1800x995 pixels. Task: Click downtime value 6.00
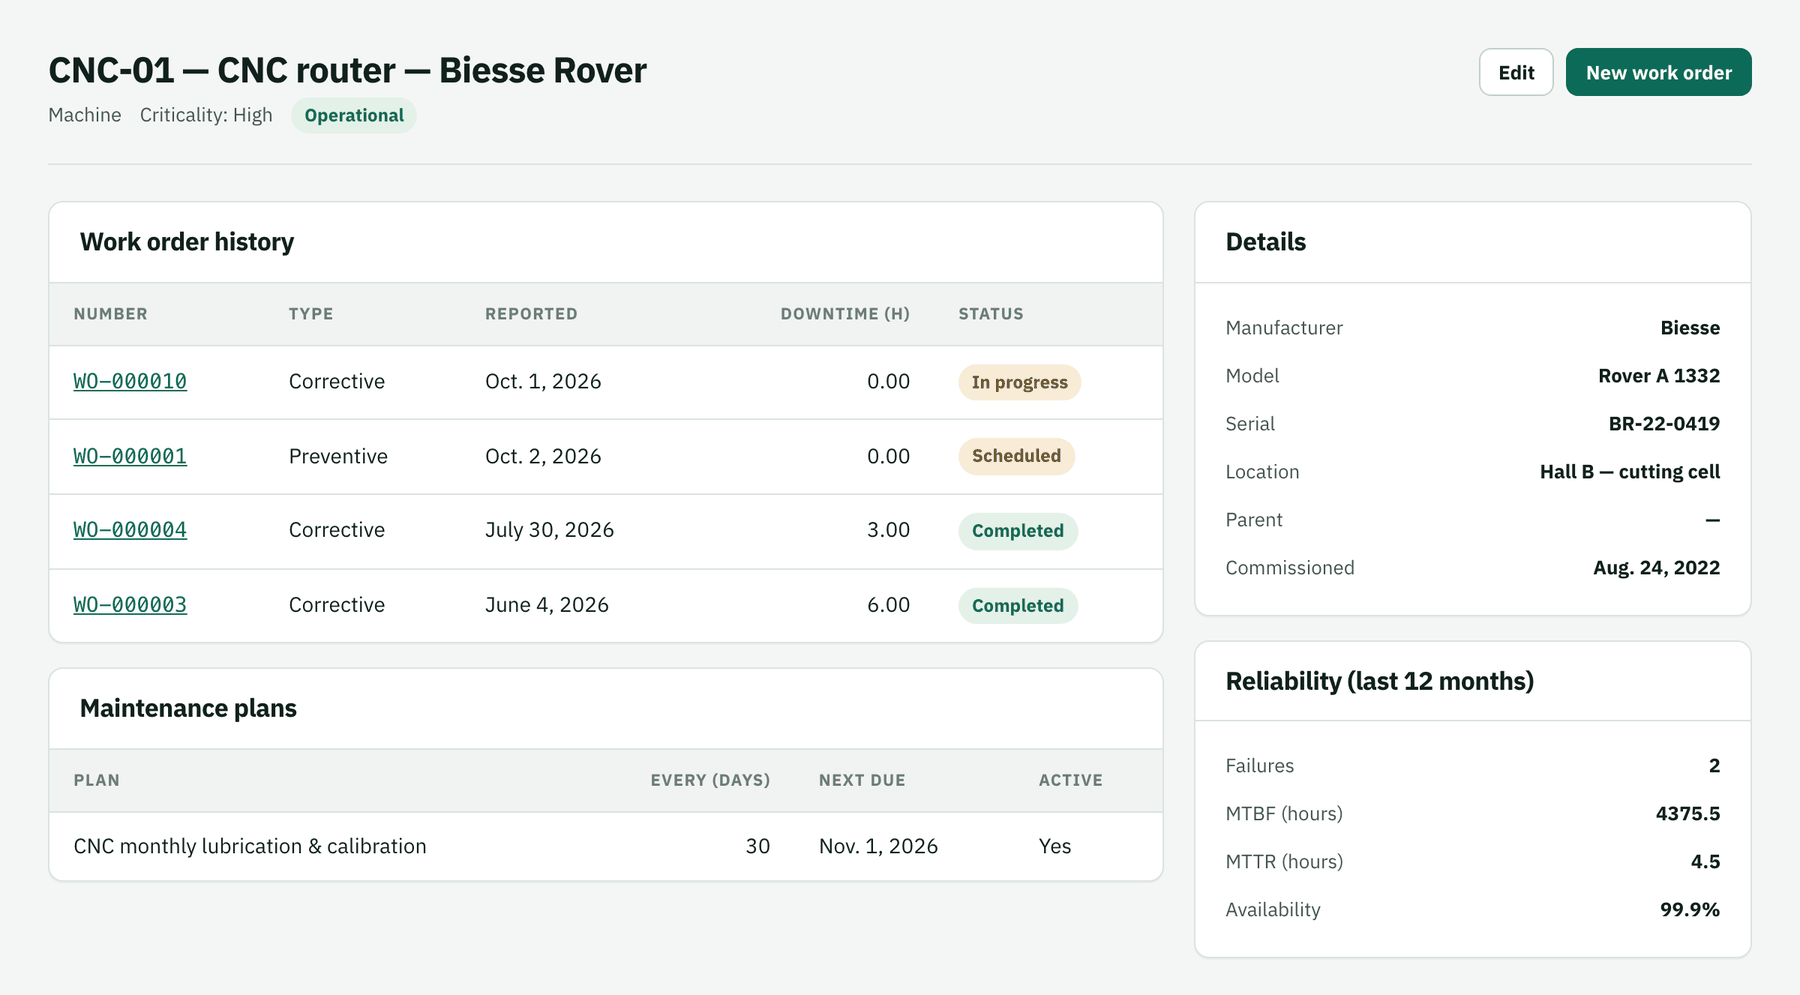888,605
